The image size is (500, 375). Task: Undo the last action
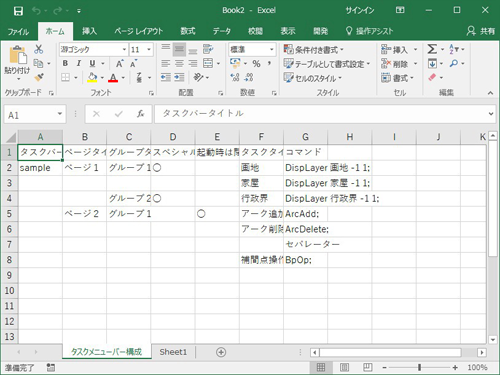click(36, 11)
